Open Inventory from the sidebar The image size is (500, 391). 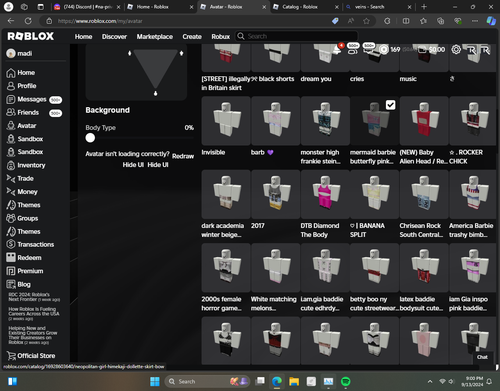click(26, 165)
